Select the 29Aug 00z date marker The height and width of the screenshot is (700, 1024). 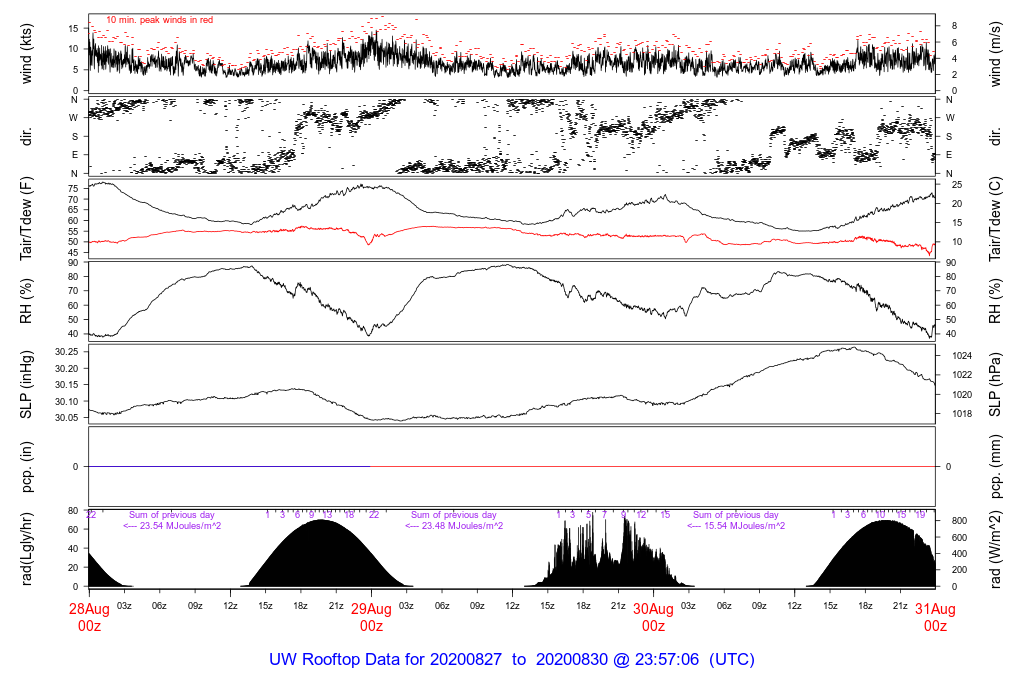tap(371, 616)
